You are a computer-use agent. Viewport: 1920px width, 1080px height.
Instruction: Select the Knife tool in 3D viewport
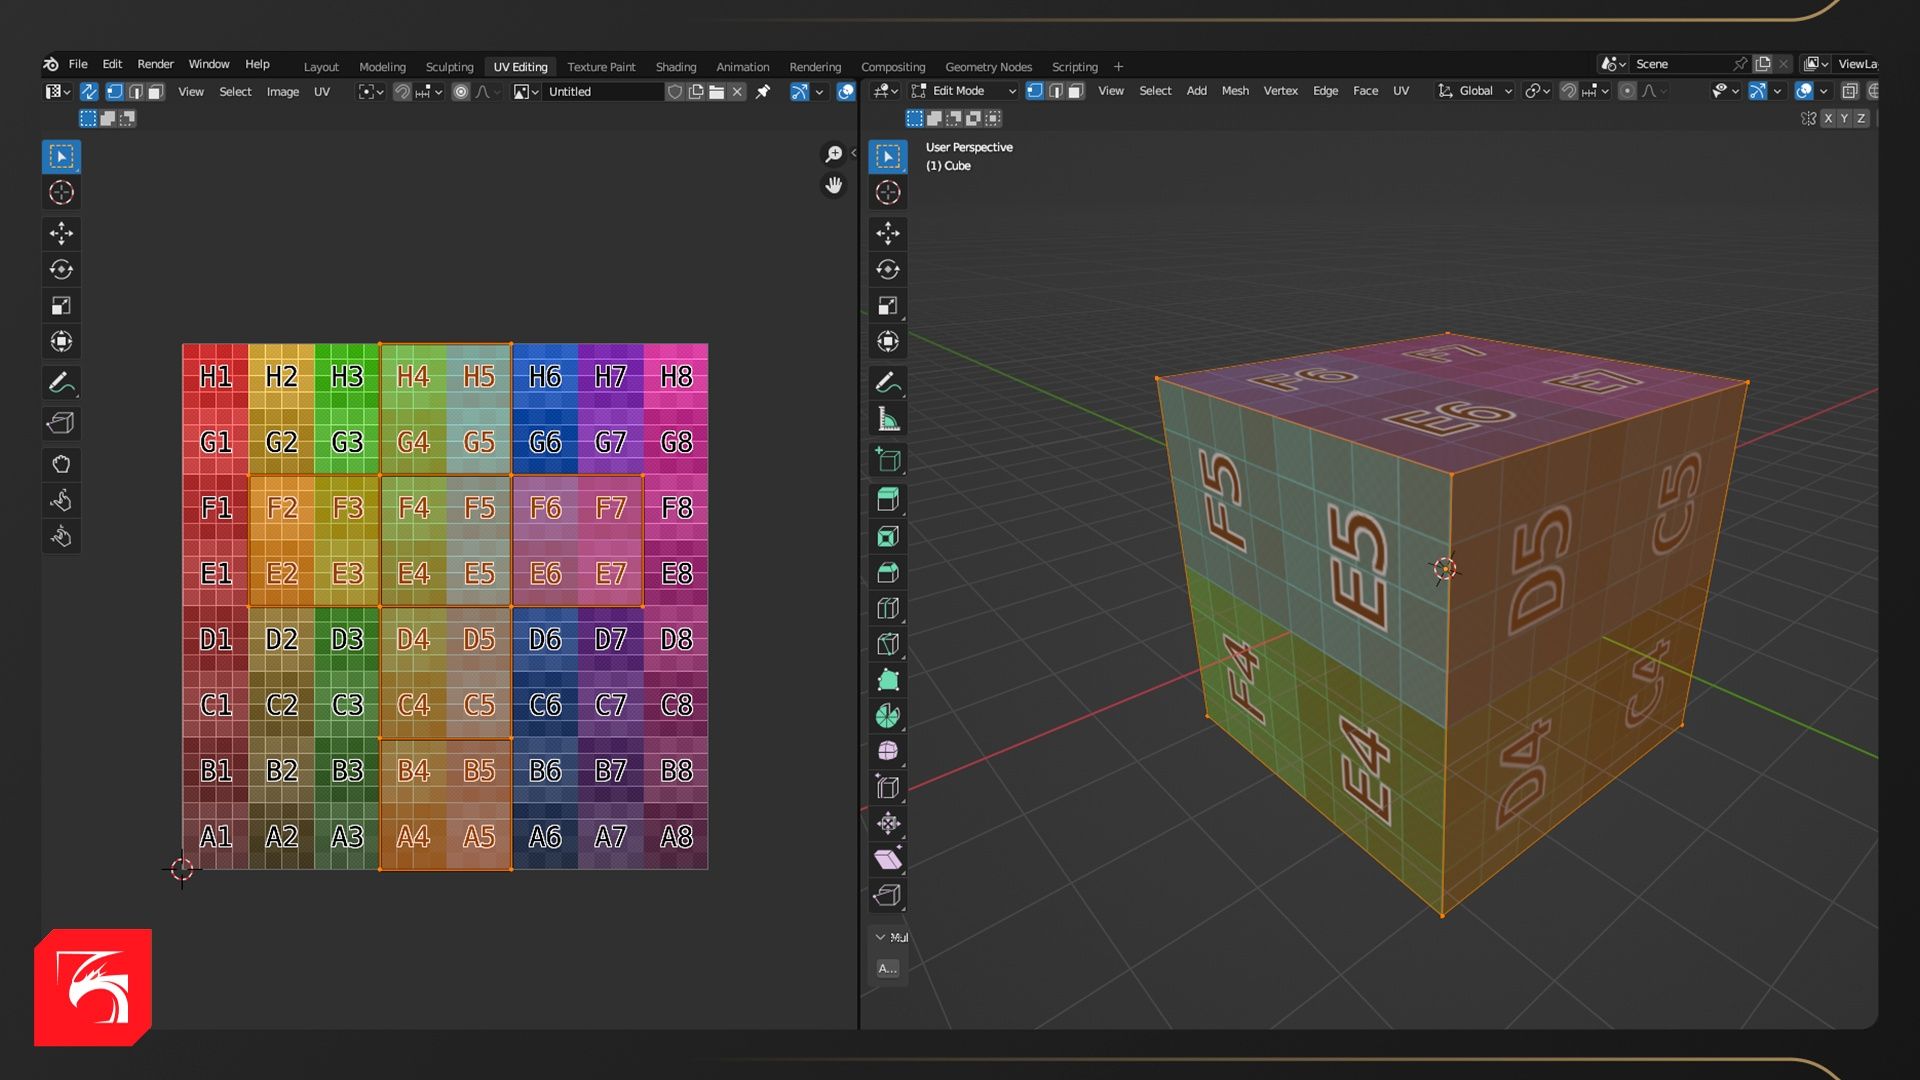tap(888, 644)
